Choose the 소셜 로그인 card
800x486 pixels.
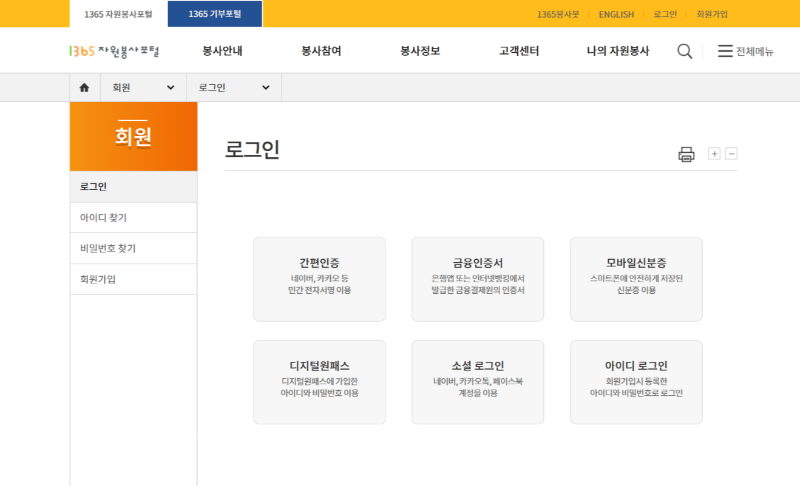(x=478, y=382)
